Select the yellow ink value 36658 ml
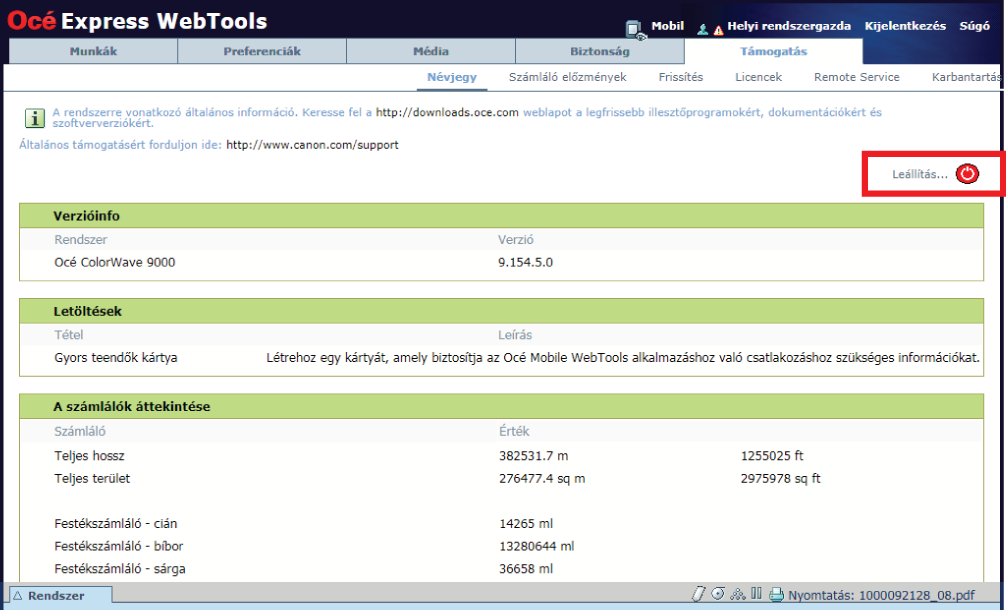This screenshot has width=1006, height=610. click(526, 568)
